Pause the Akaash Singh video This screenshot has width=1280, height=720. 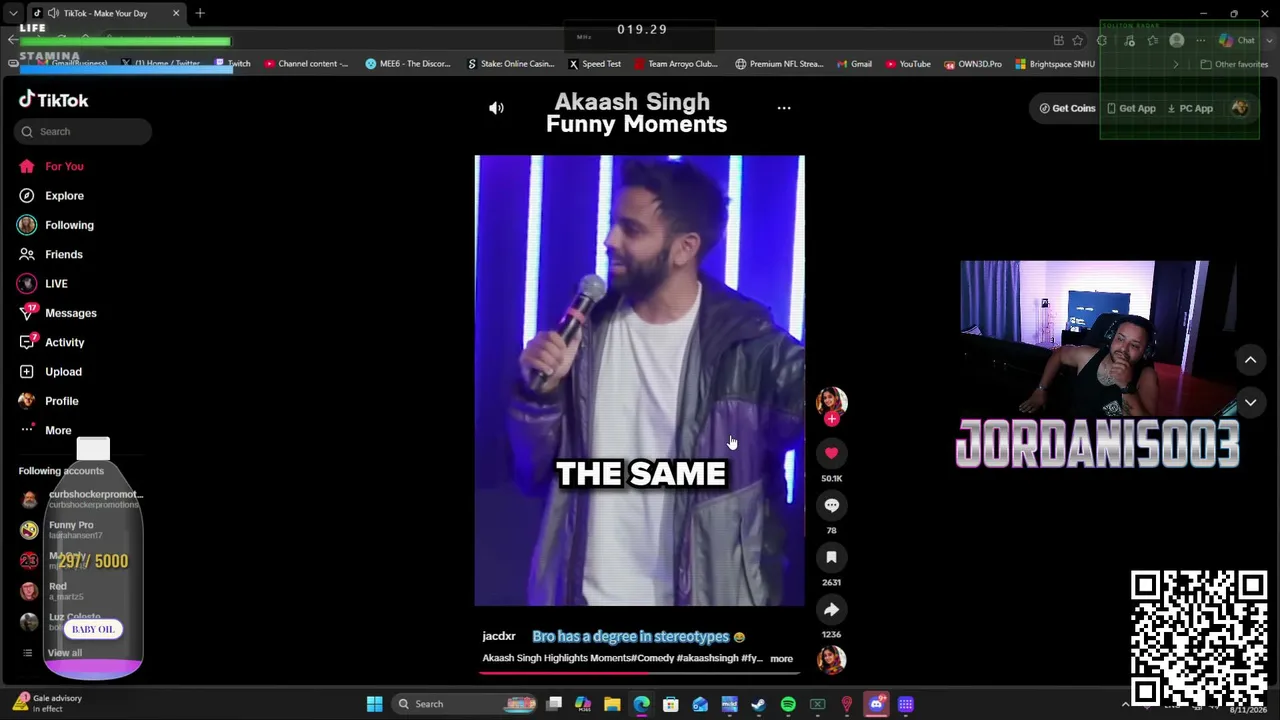pos(639,381)
